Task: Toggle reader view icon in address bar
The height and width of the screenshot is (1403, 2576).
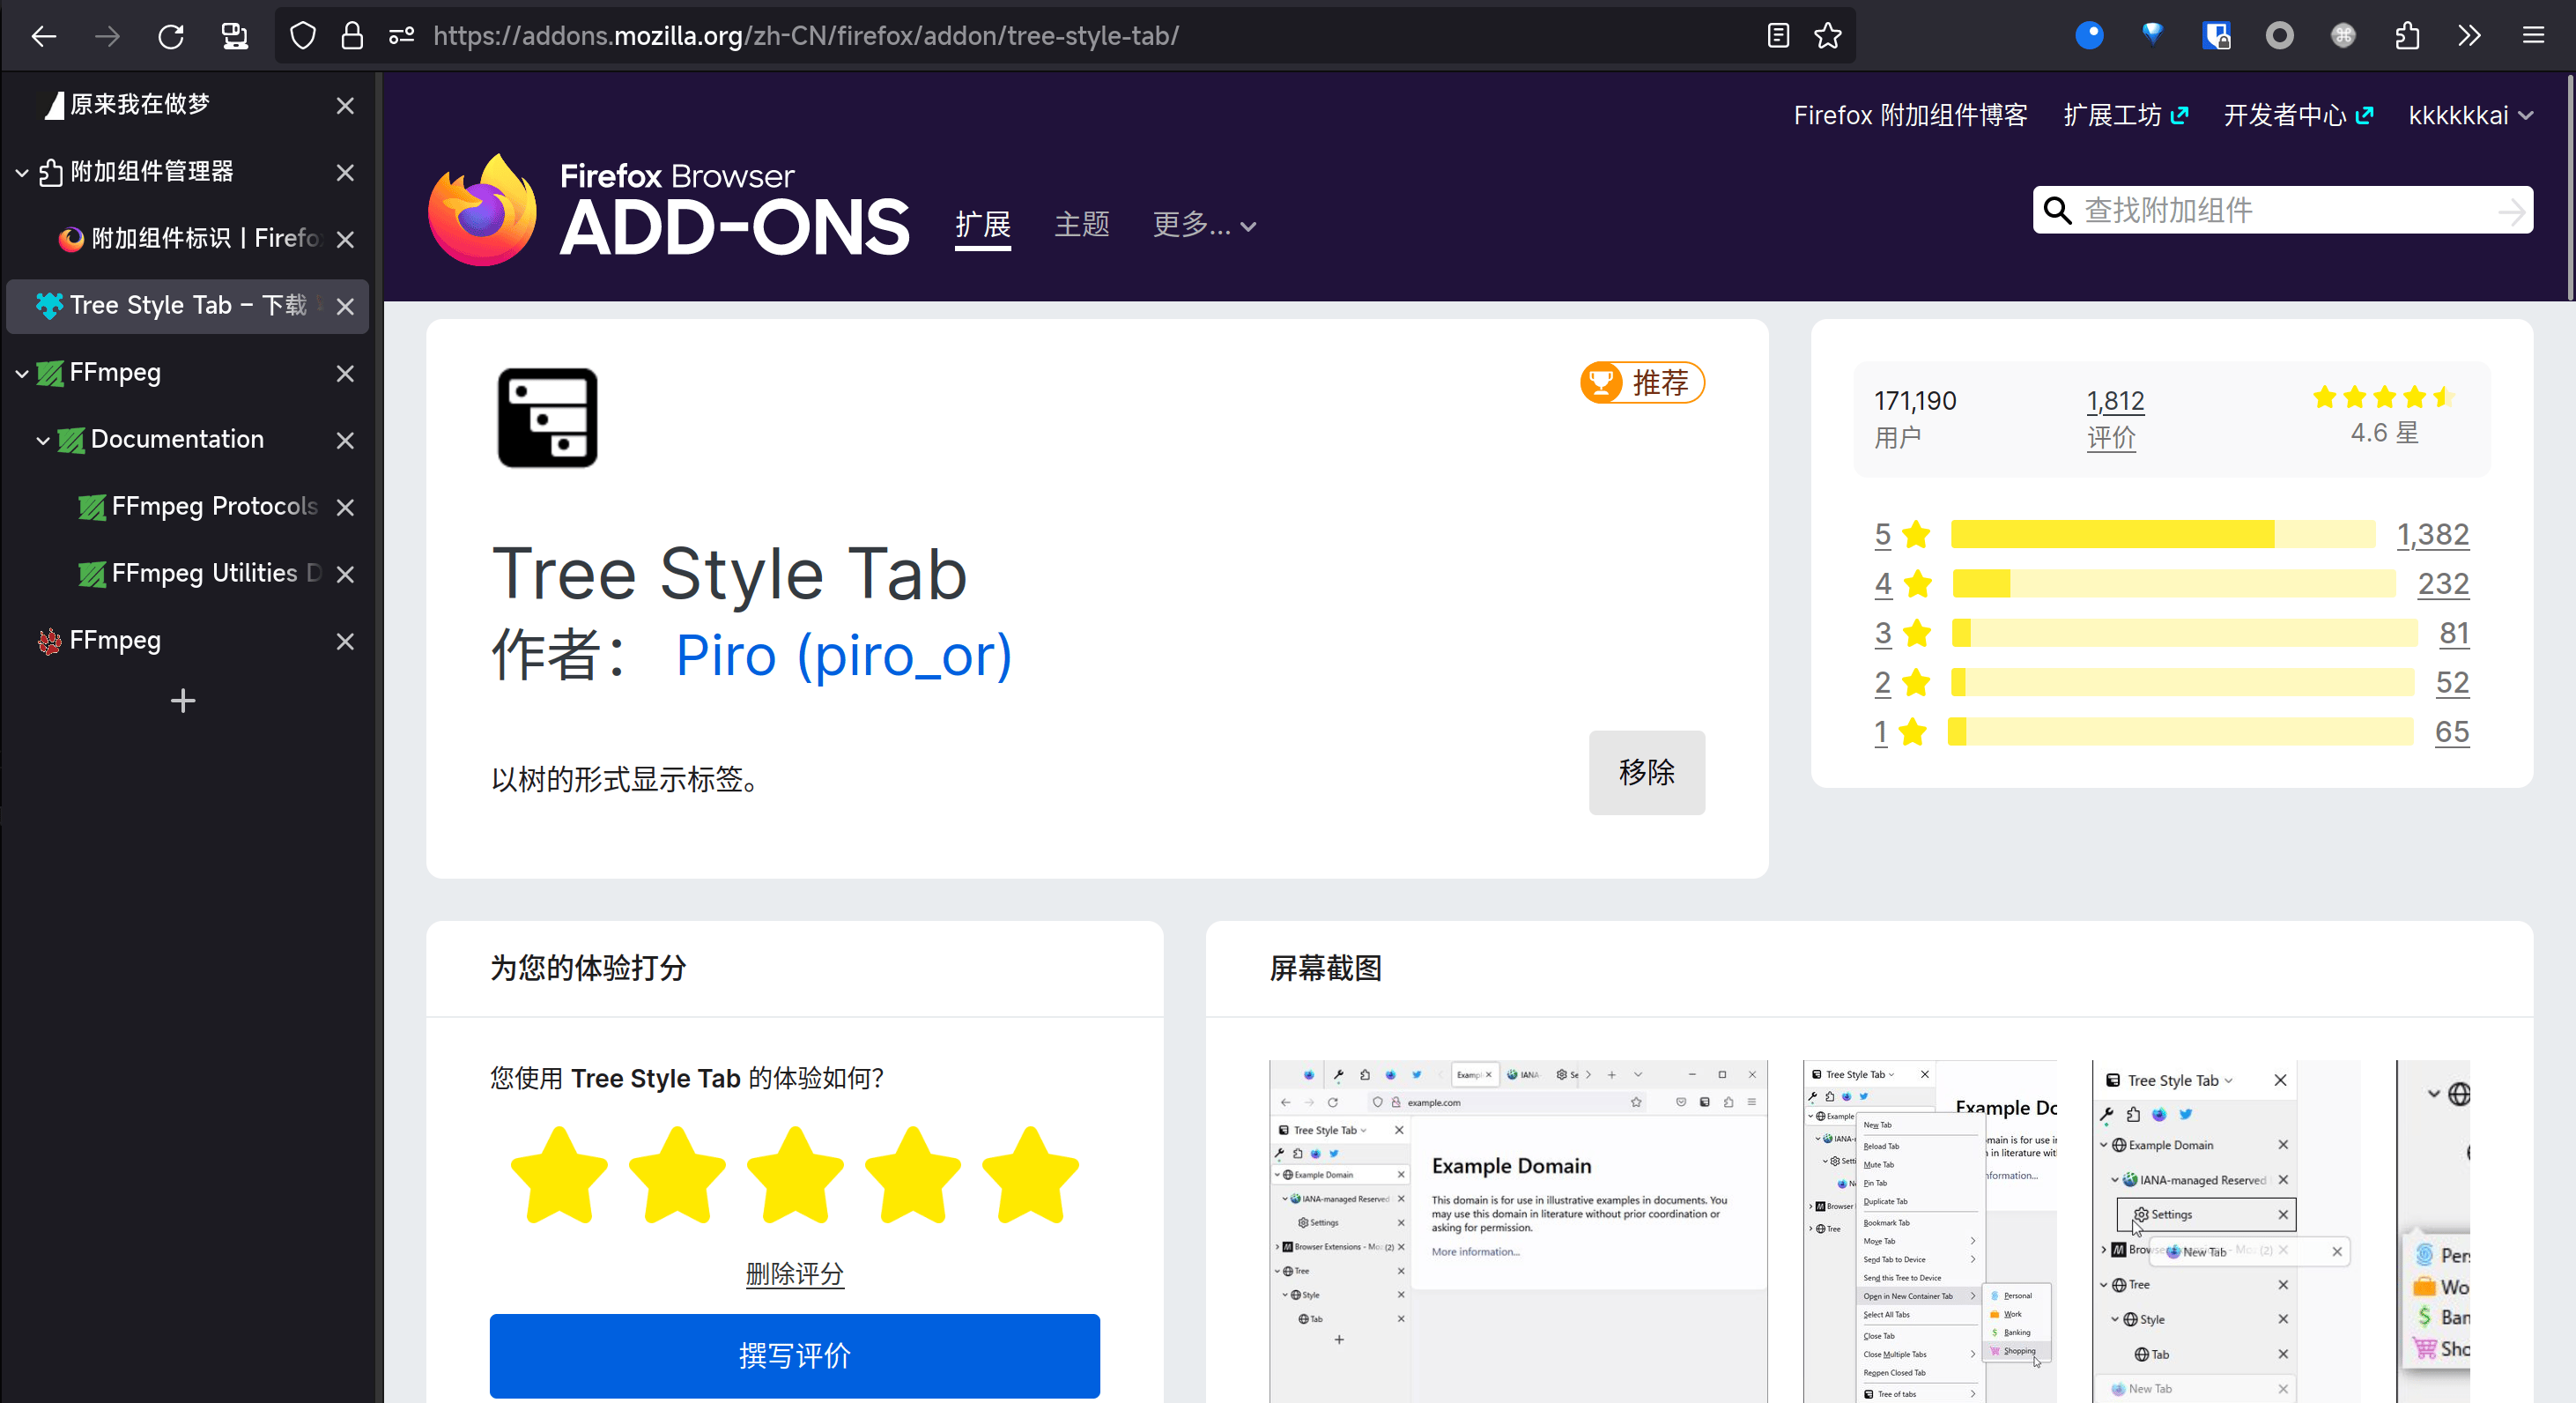Action: [x=1778, y=36]
